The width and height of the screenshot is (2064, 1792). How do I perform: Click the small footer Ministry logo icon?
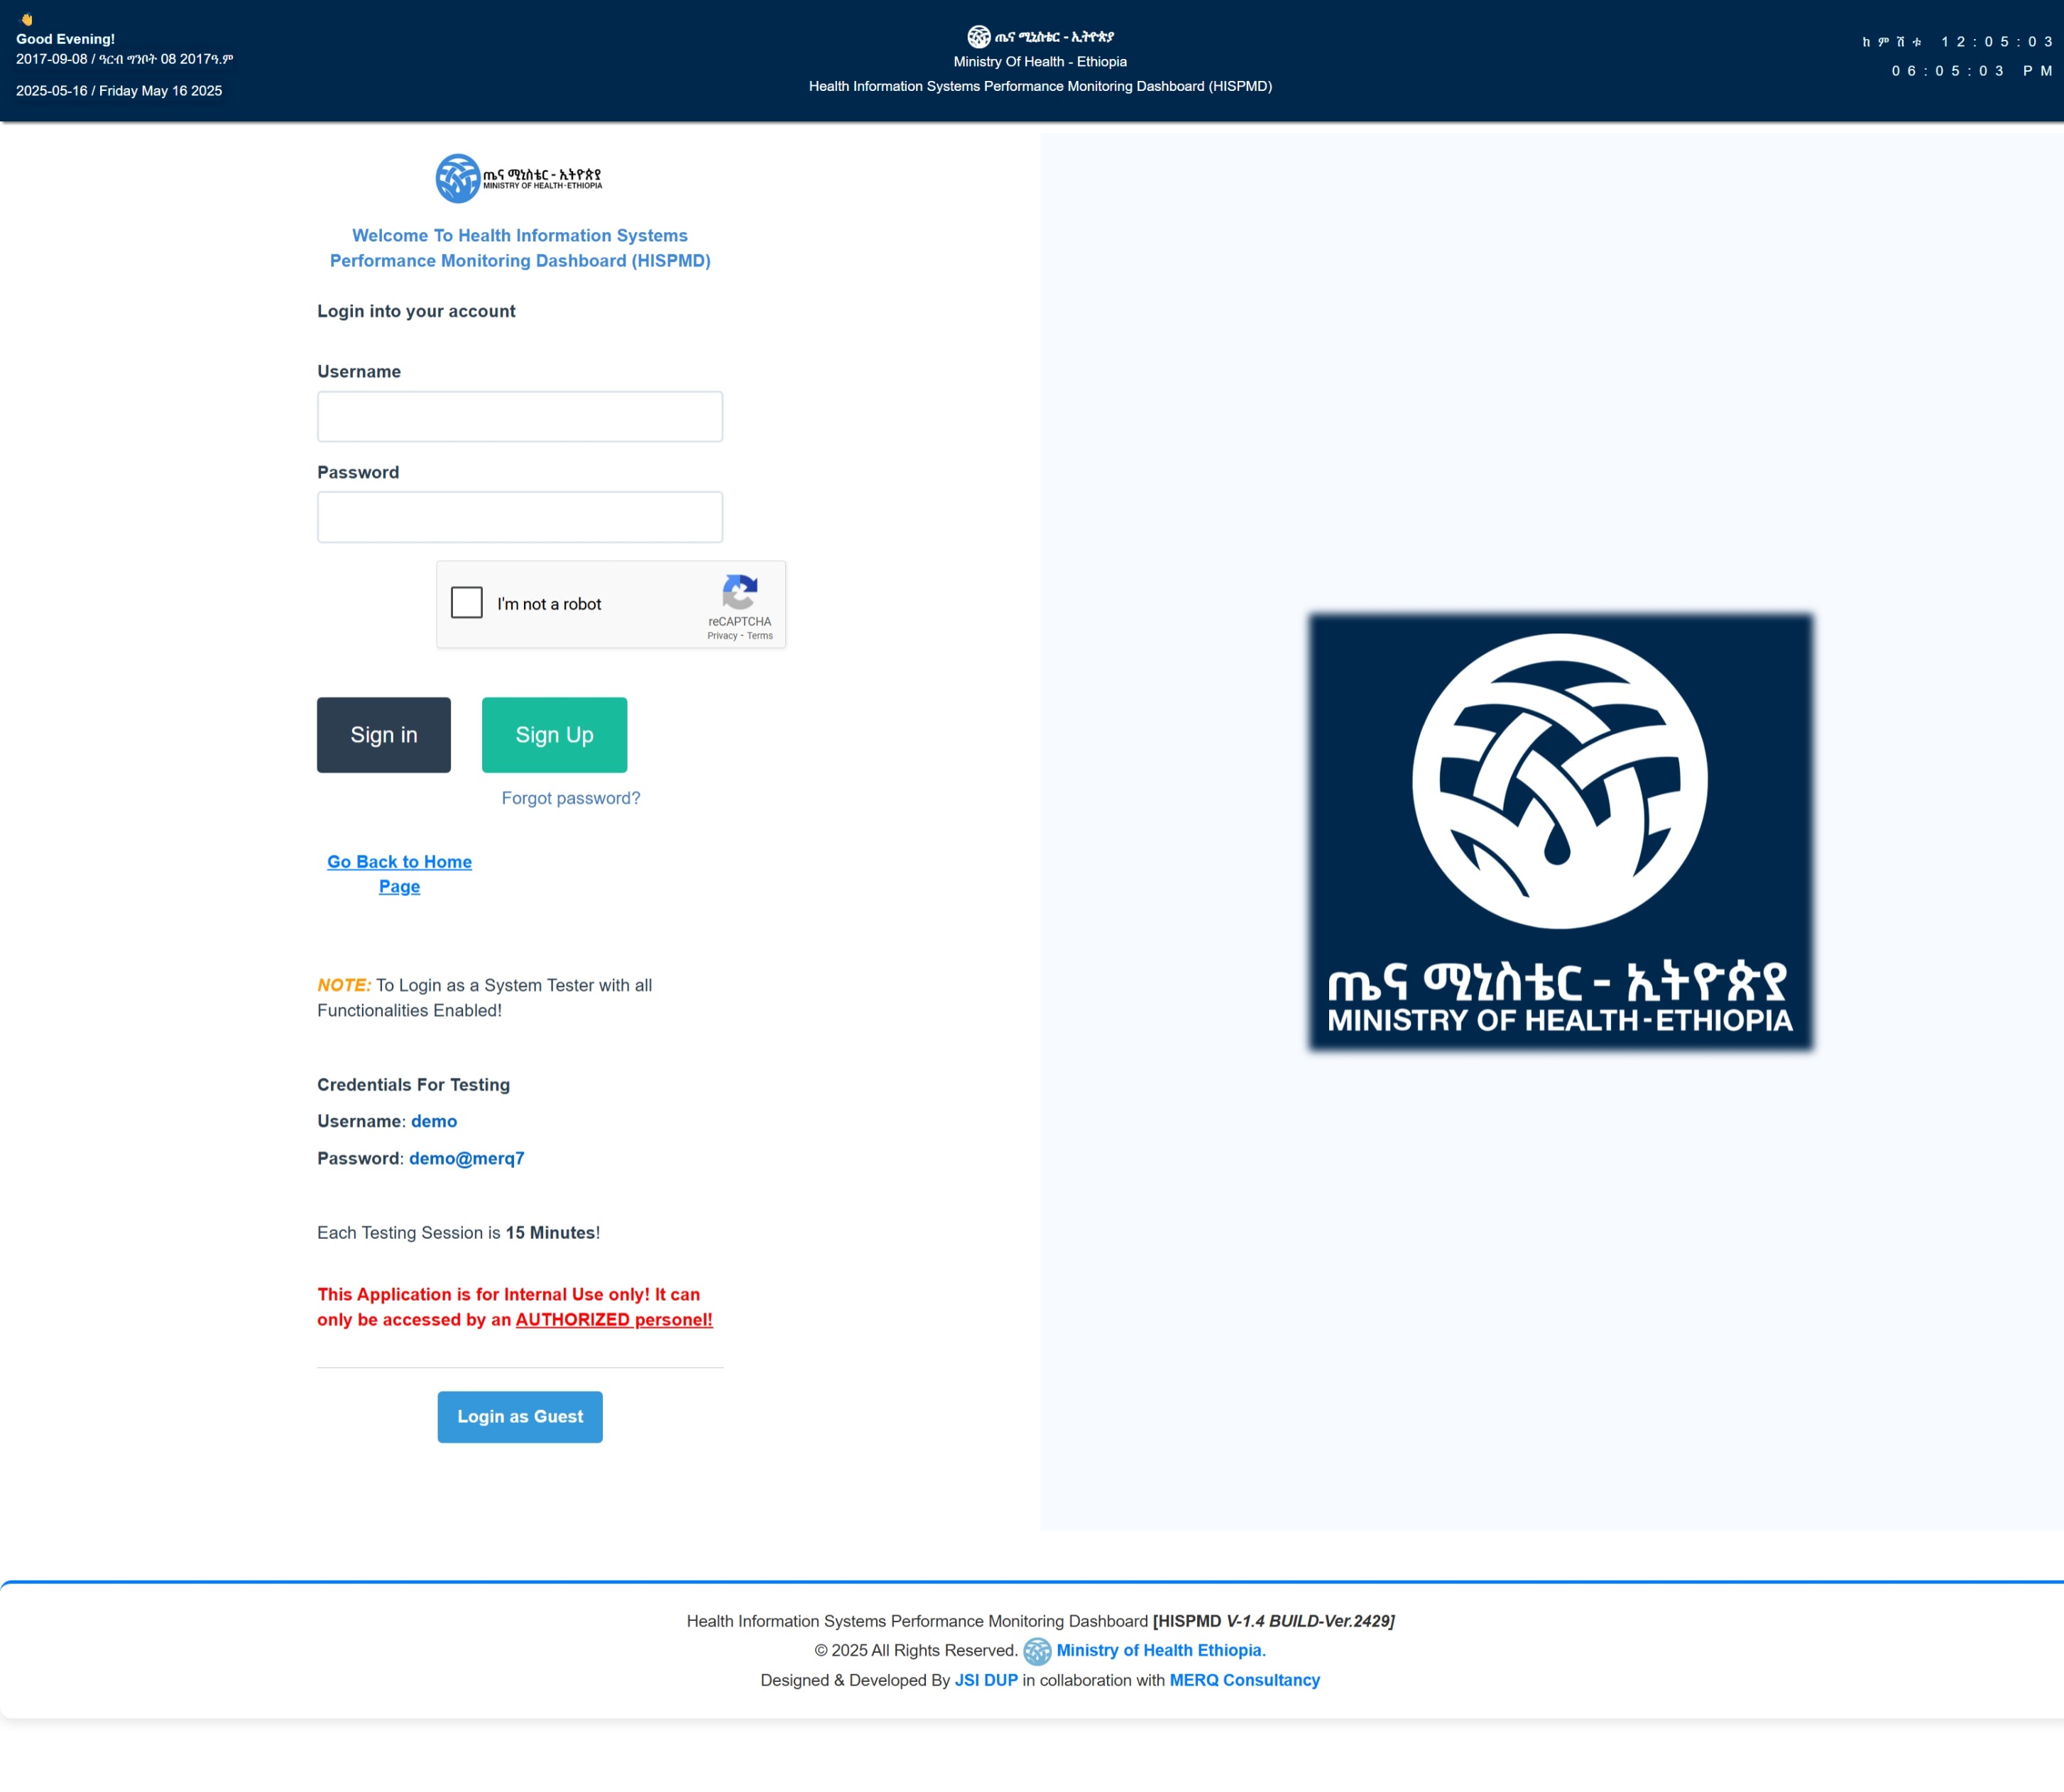tap(1037, 1651)
